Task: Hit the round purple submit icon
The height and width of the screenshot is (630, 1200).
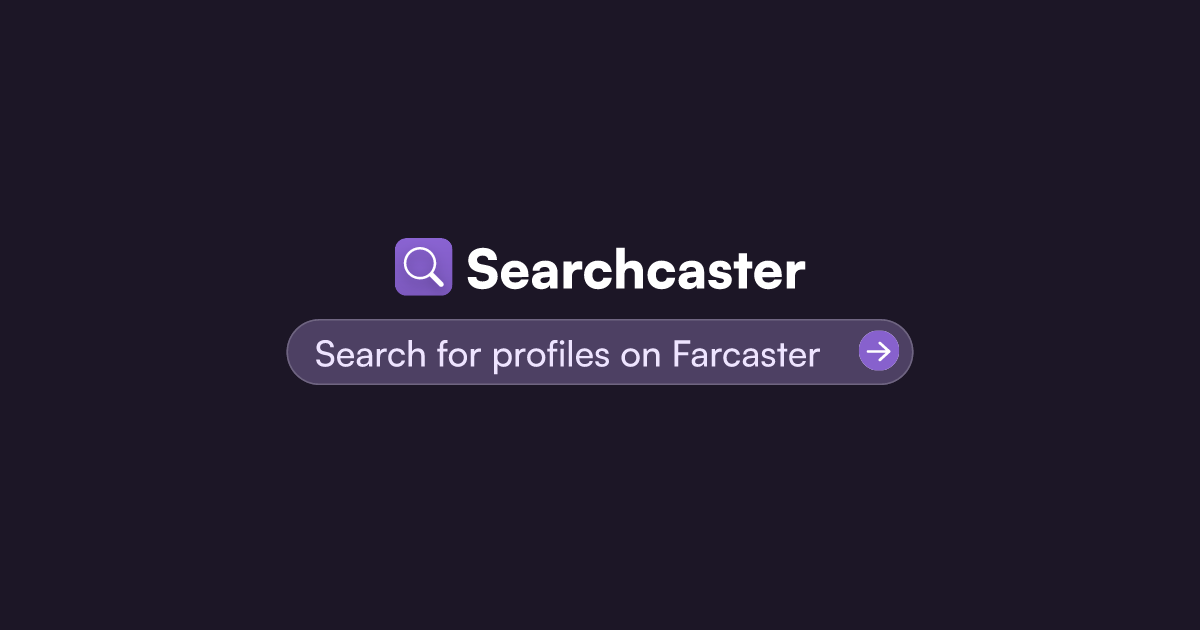Action: [x=879, y=351]
